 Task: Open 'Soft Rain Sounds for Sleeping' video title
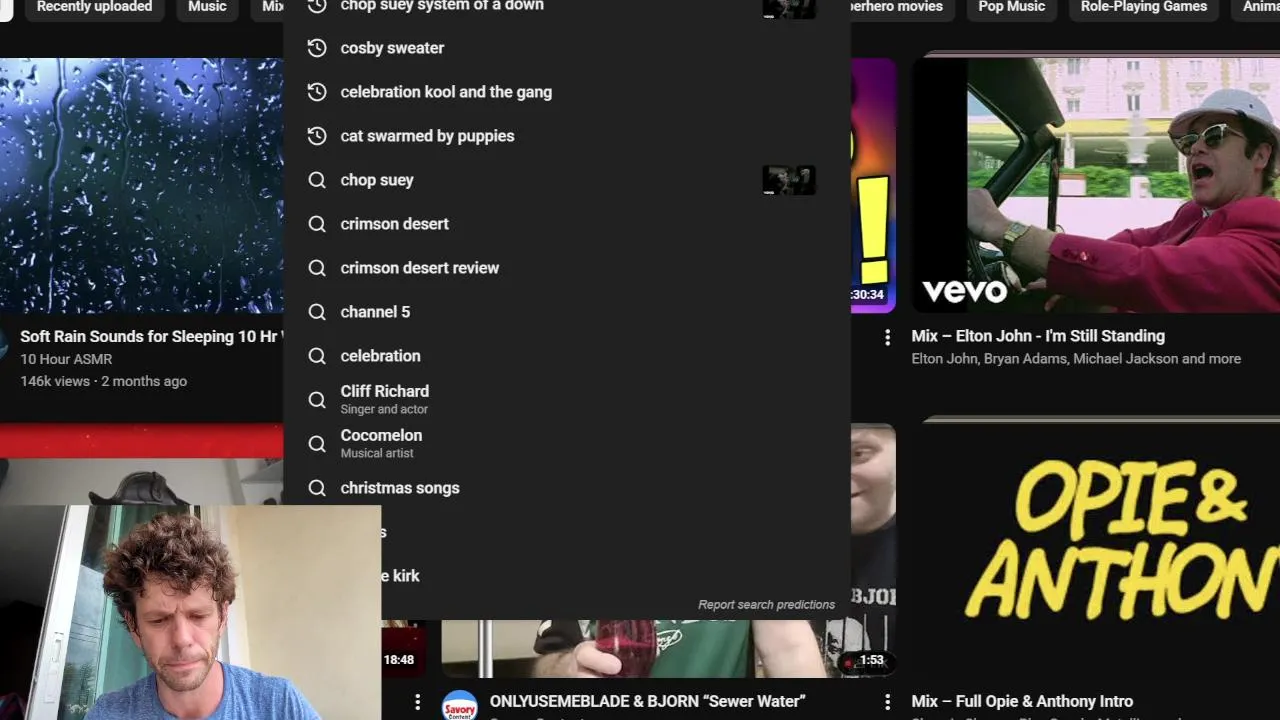[x=151, y=337]
